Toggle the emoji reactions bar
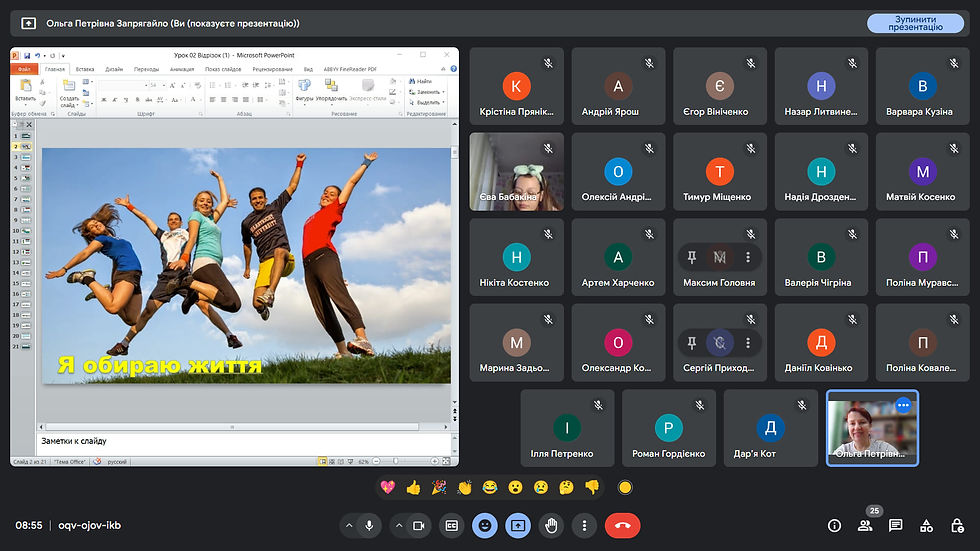 click(485, 526)
